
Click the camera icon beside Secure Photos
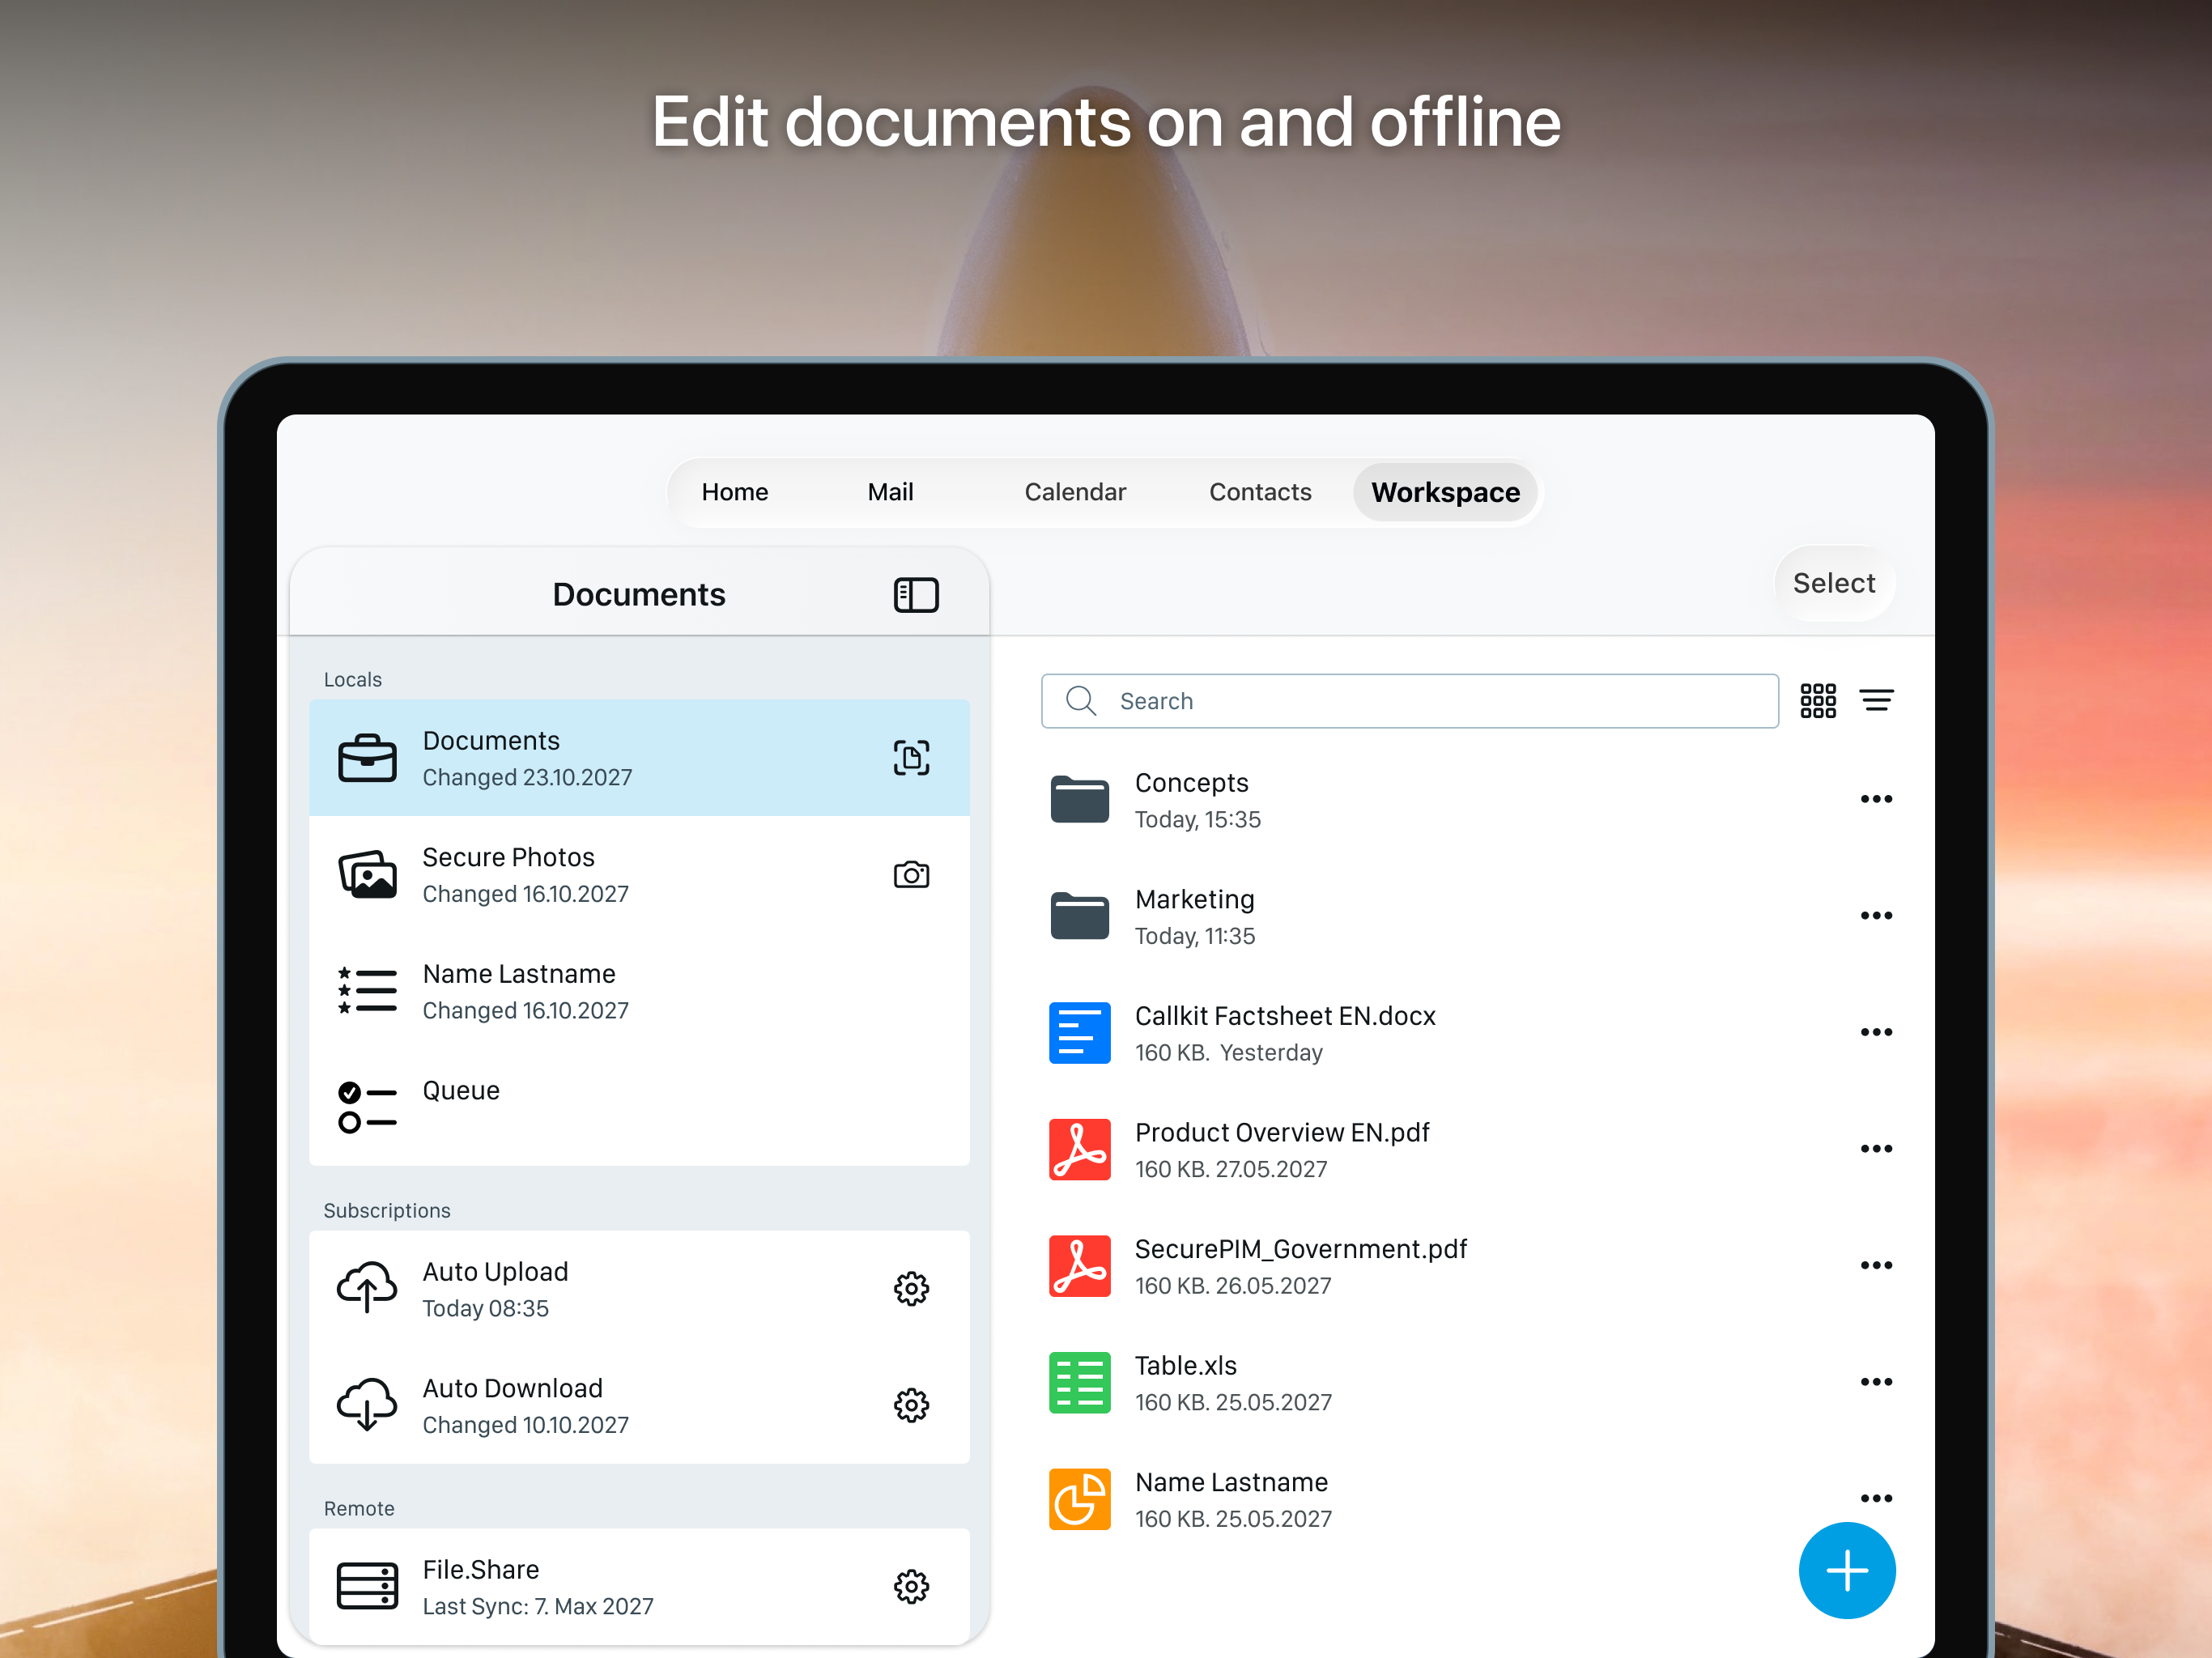coord(911,875)
